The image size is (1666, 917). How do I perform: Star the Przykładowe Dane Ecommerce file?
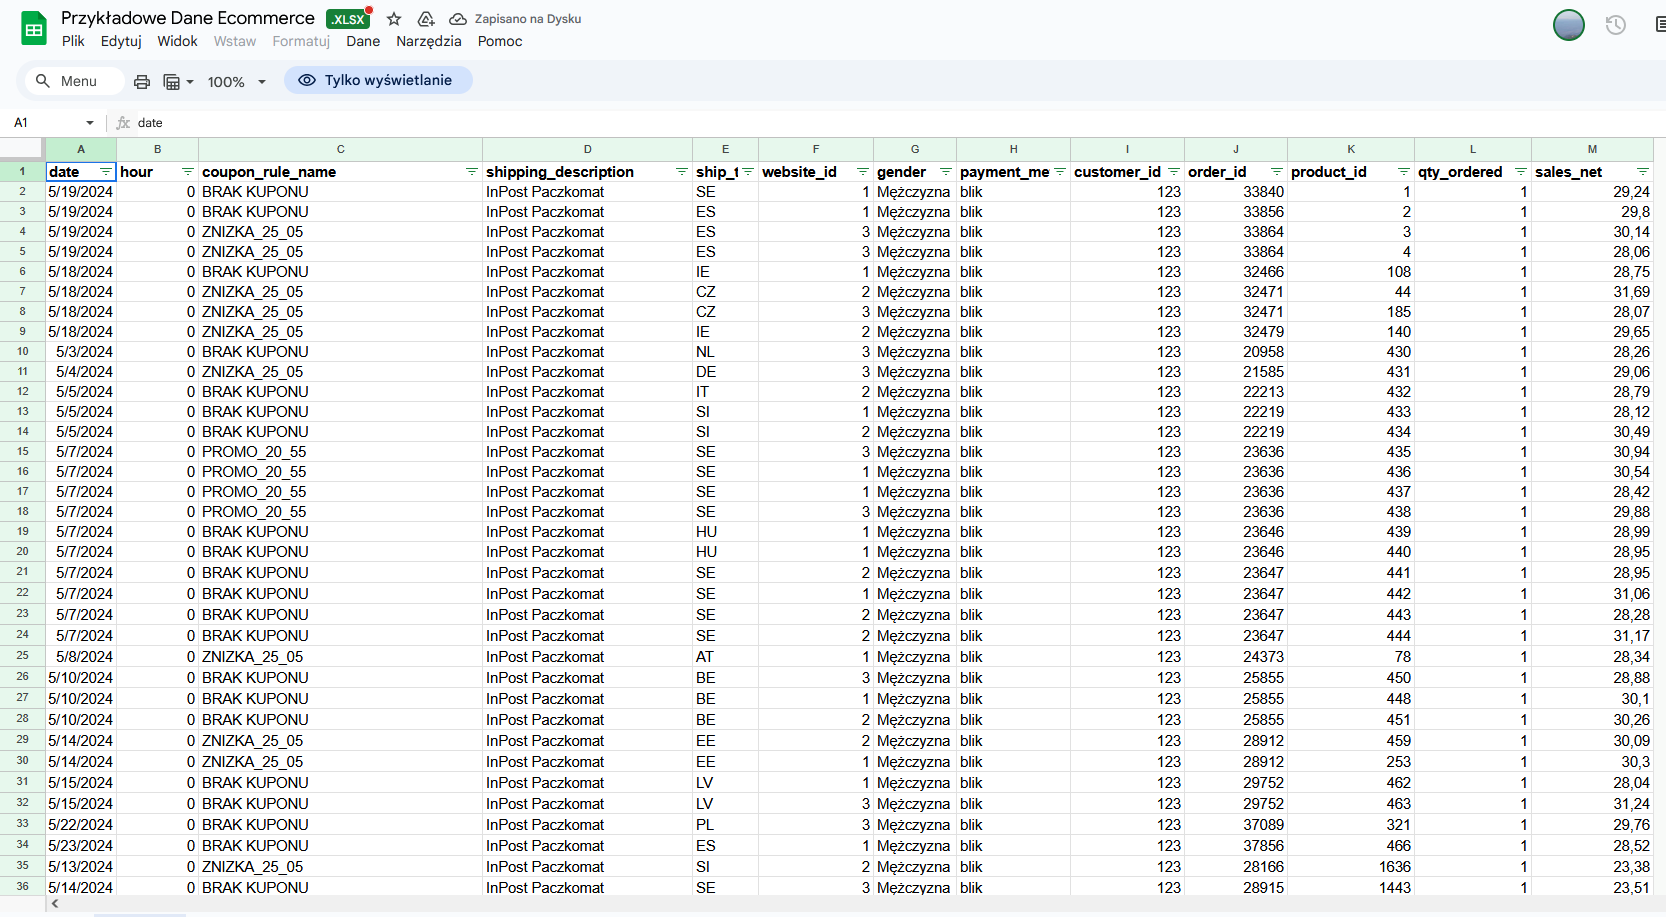click(x=394, y=19)
